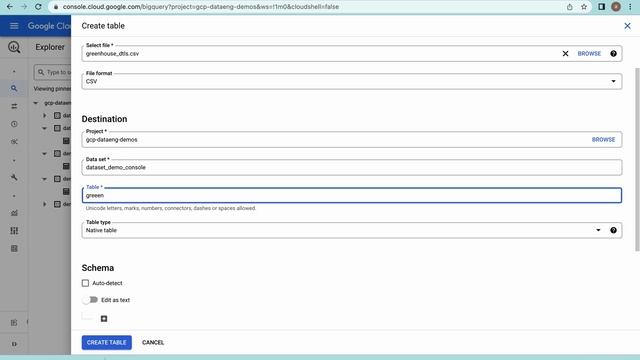
Task: Open the browser side panel icon
Action: tap(601, 7)
